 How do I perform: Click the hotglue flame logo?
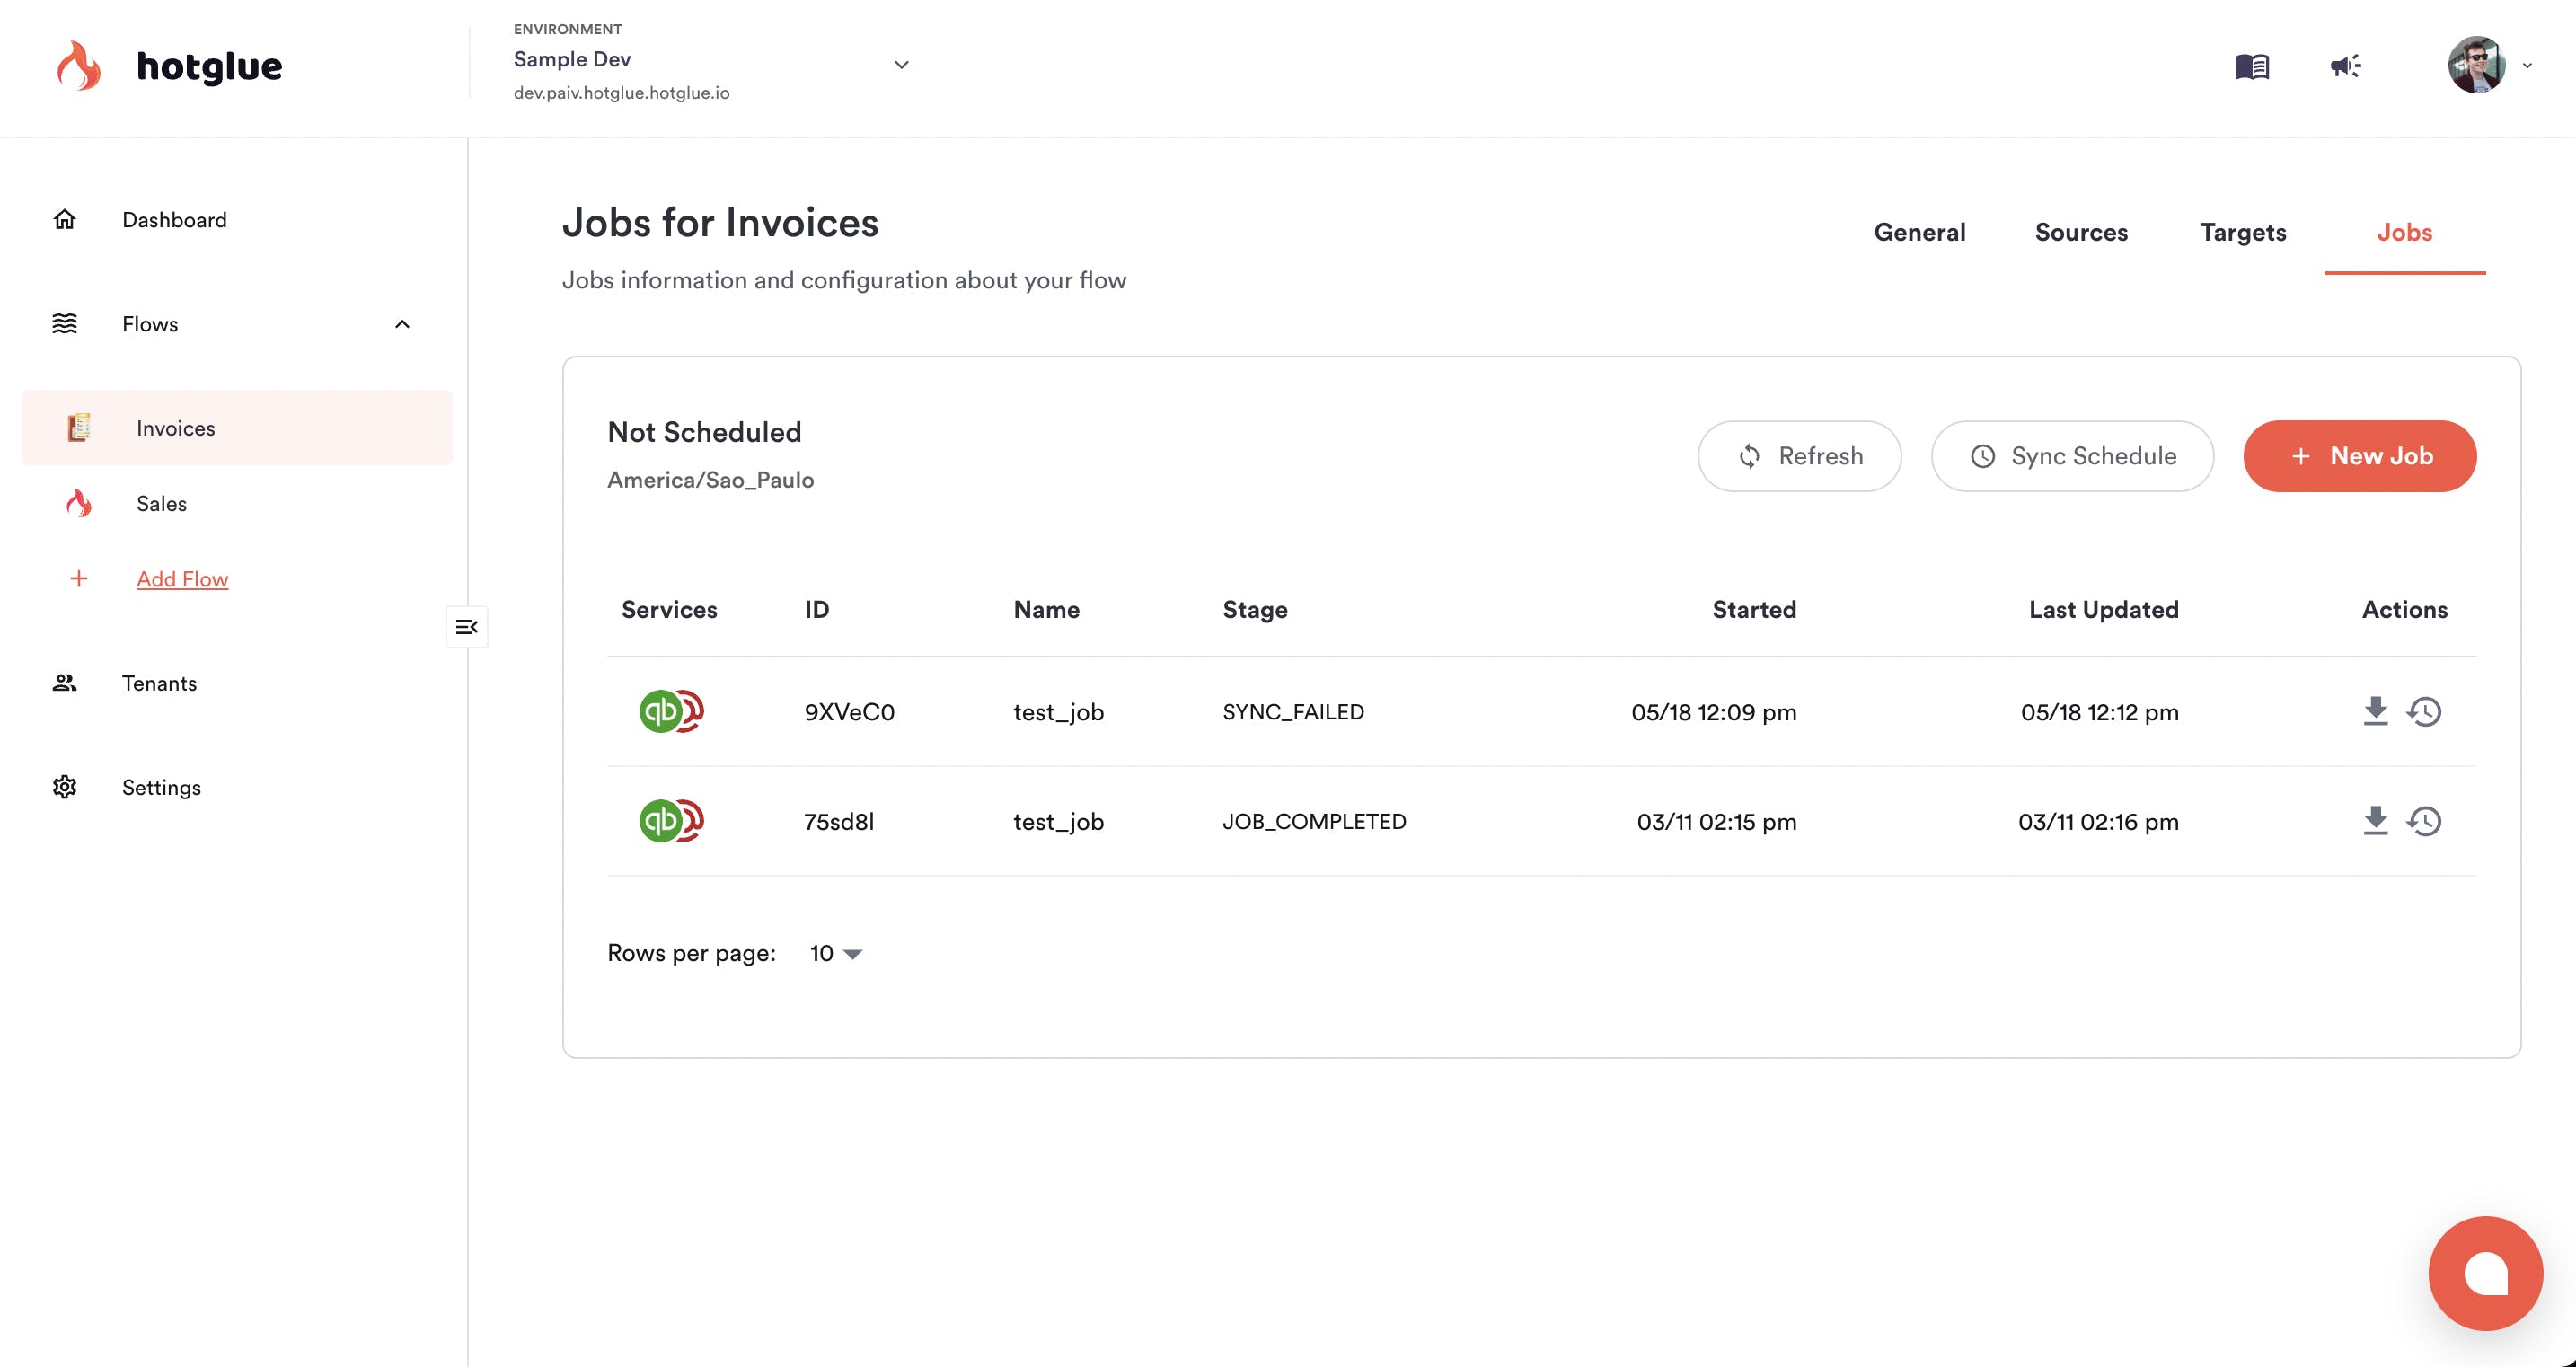tap(78, 66)
